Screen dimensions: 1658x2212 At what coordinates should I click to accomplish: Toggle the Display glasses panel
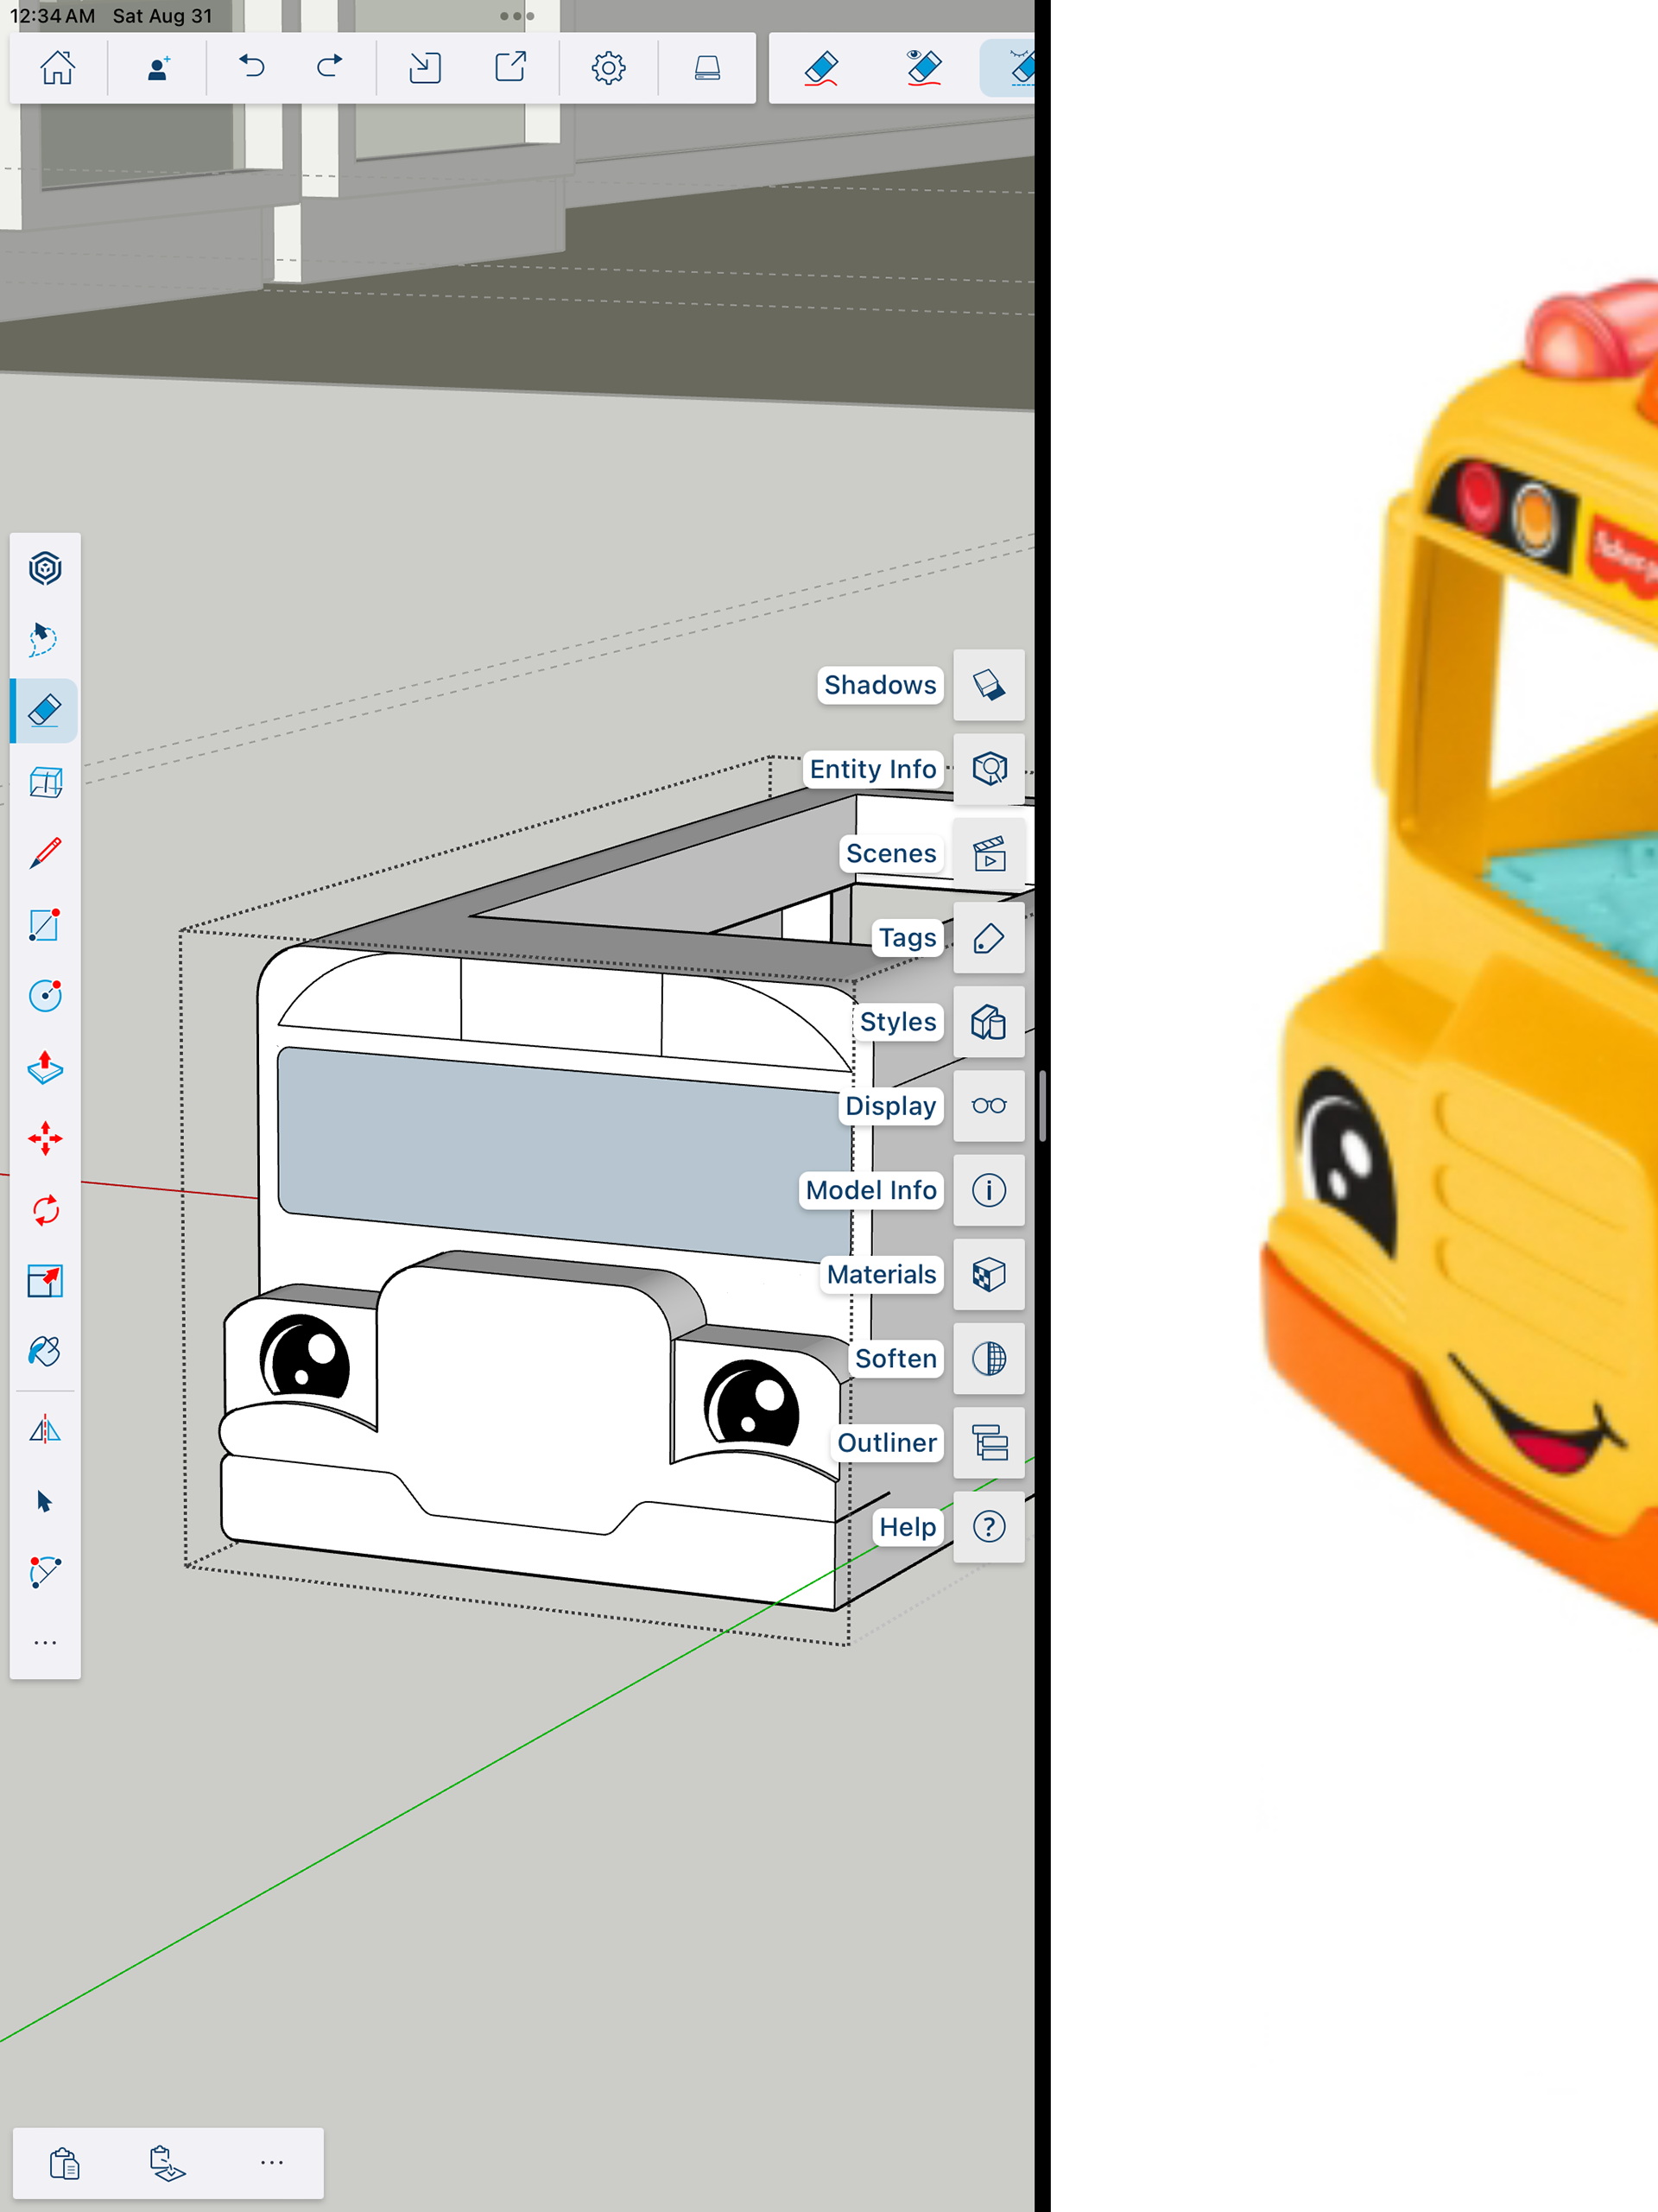coord(988,1106)
